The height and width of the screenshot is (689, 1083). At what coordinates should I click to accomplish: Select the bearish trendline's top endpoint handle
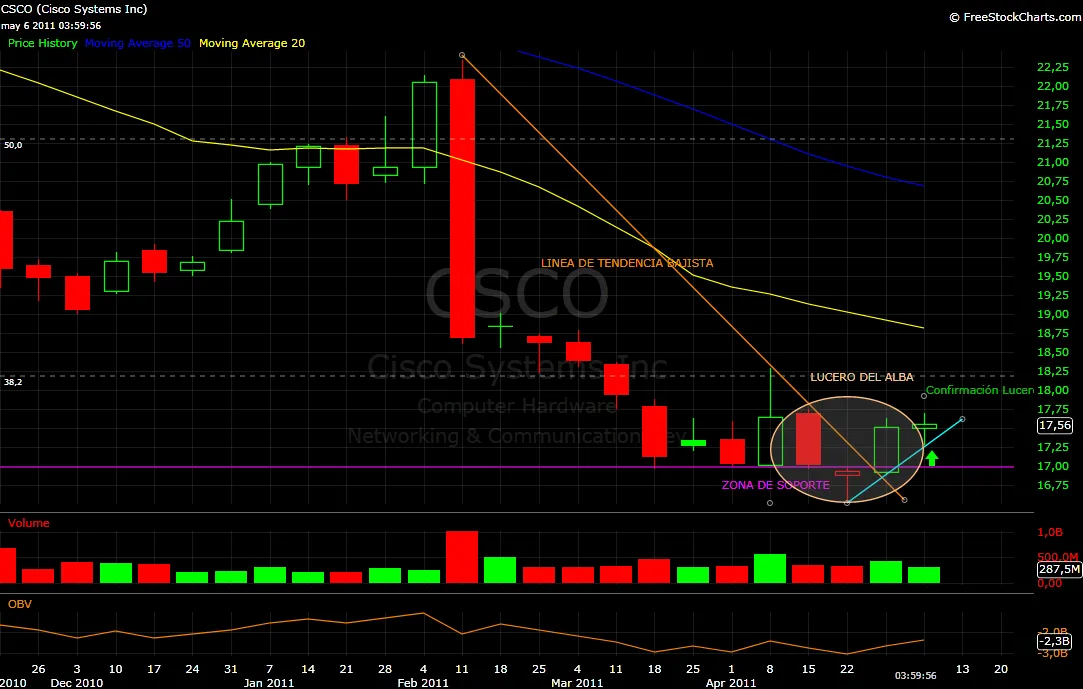pyautogui.click(x=462, y=55)
